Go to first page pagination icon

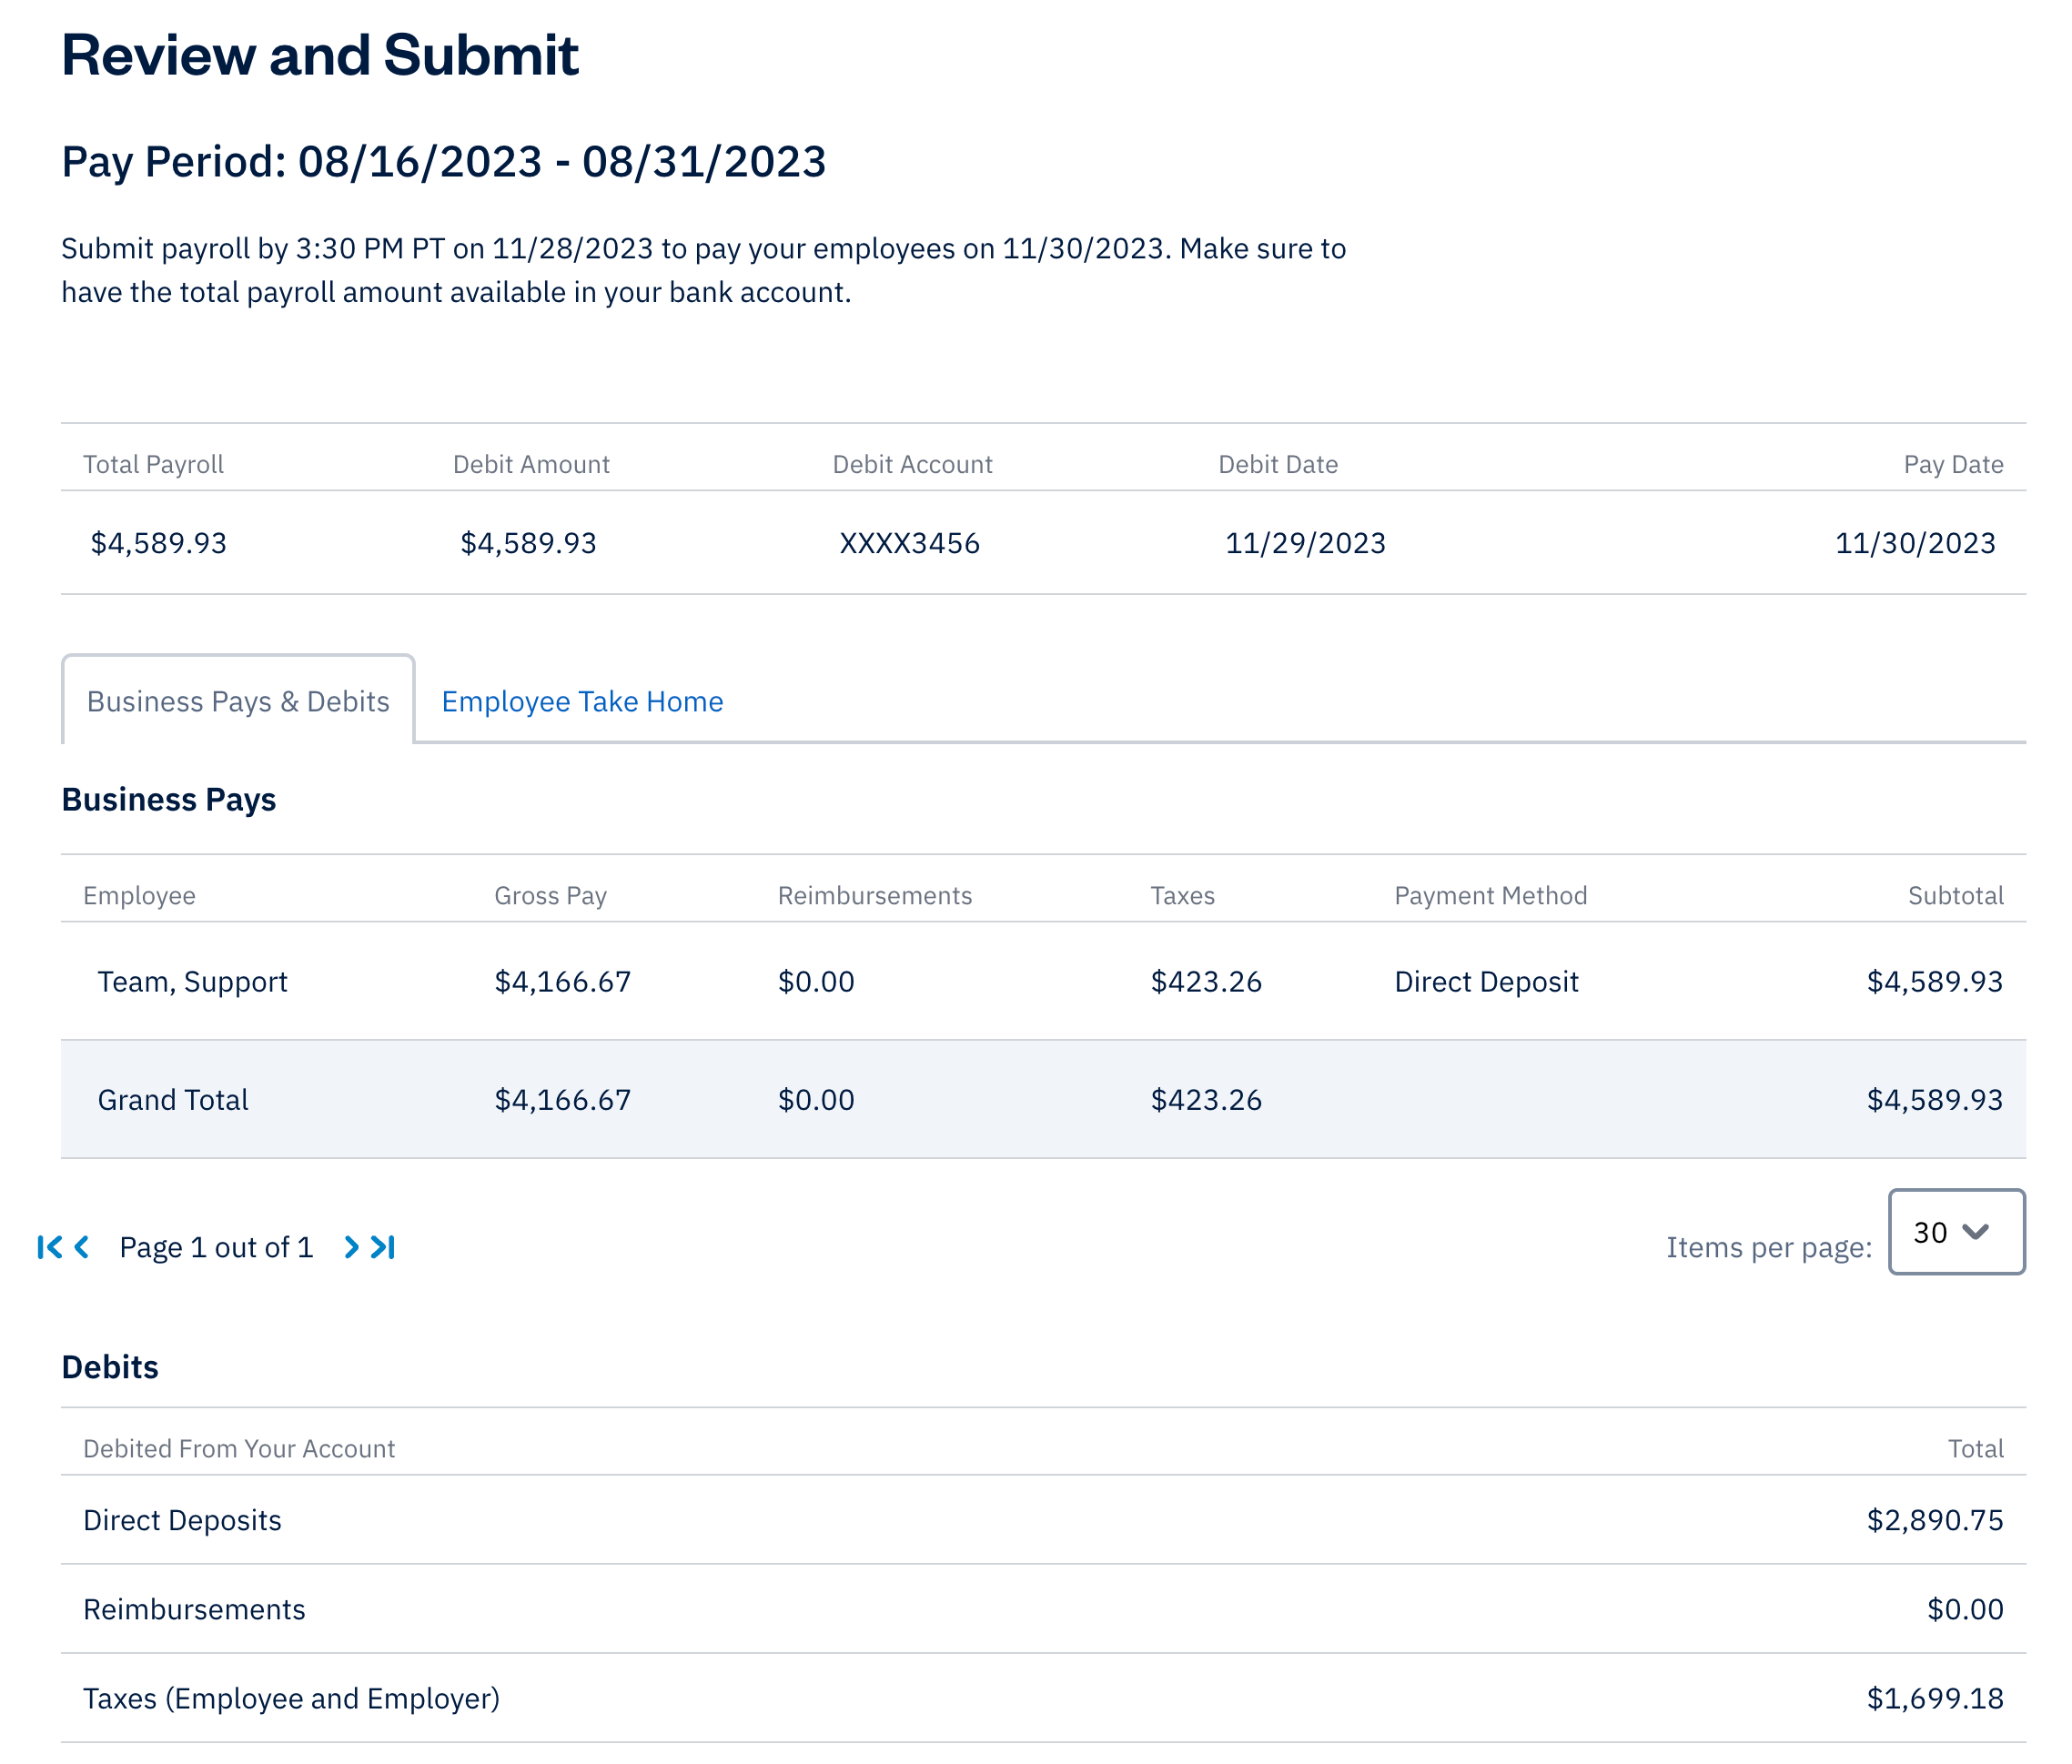coord(49,1247)
